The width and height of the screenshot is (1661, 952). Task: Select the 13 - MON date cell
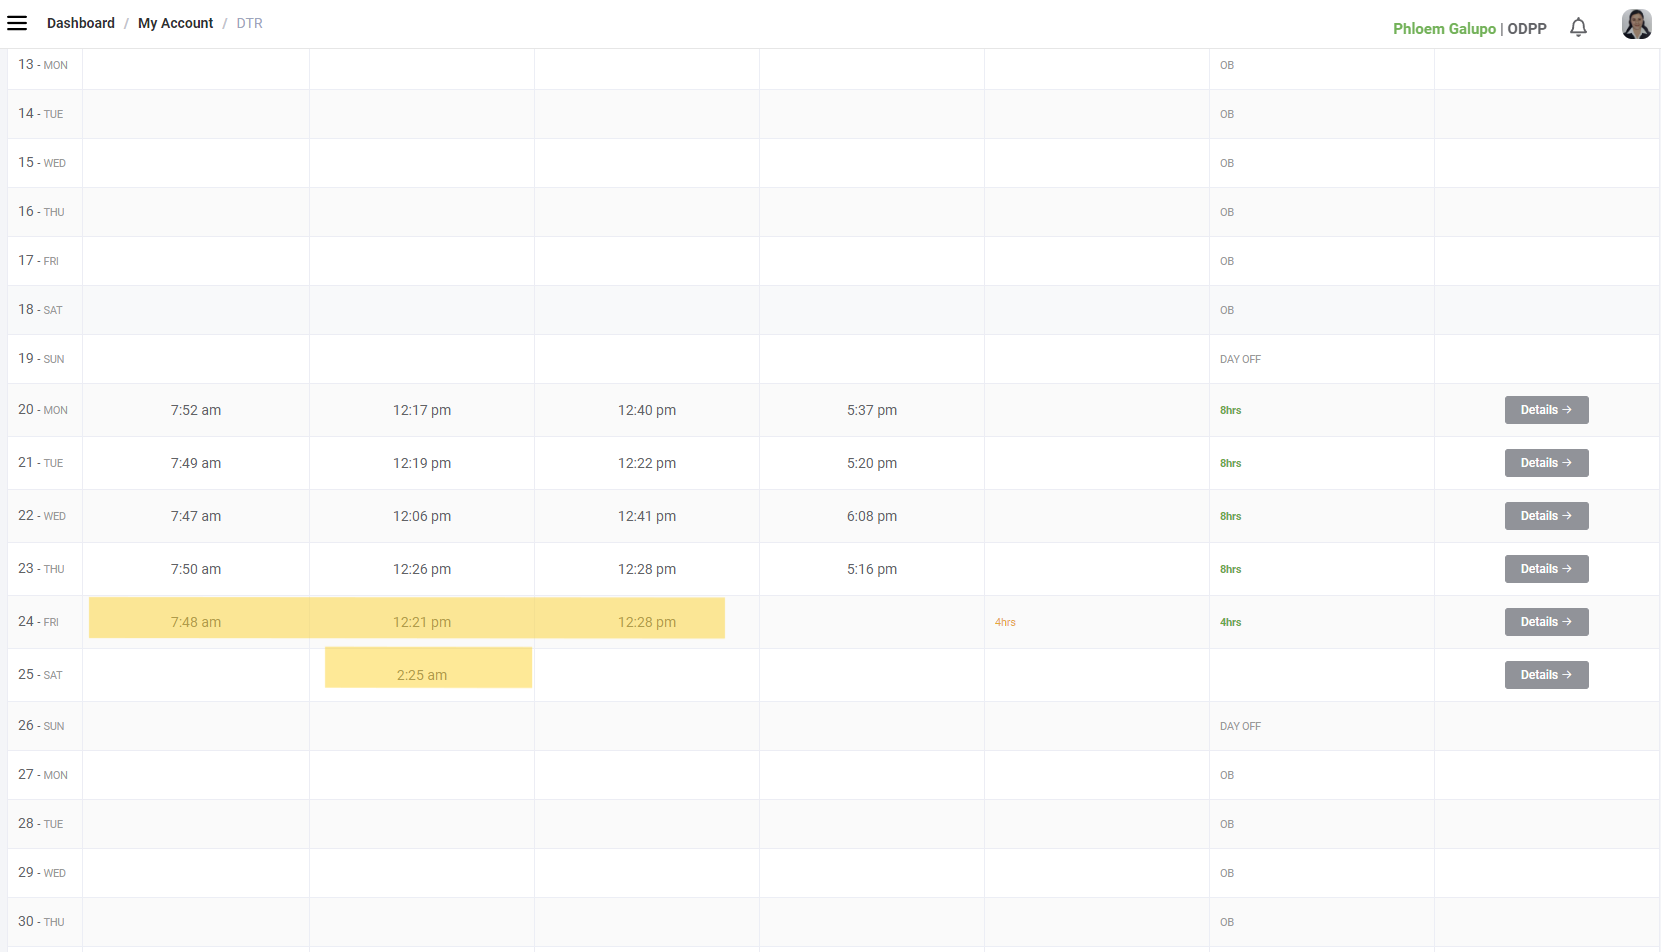pyautogui.click(x=43, y=65)
